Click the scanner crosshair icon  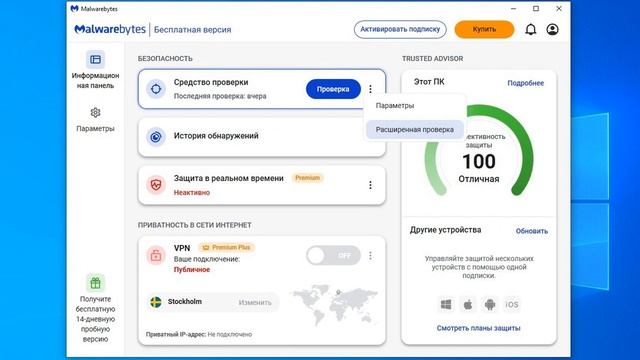(156, 89)
